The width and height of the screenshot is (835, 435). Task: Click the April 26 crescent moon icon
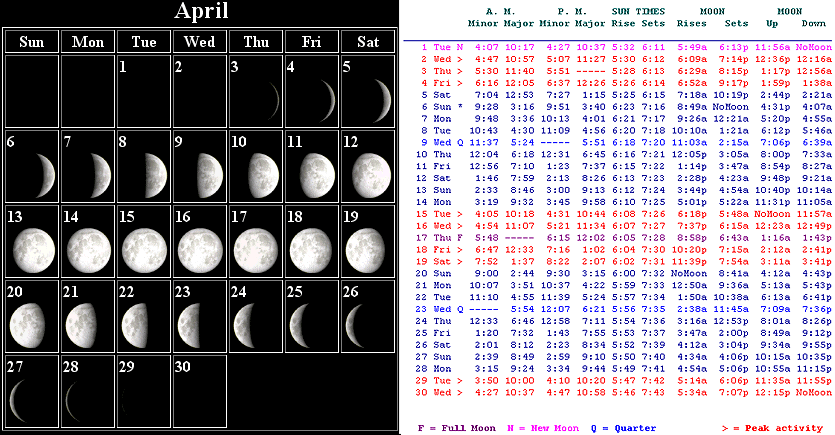pos(375,323)
